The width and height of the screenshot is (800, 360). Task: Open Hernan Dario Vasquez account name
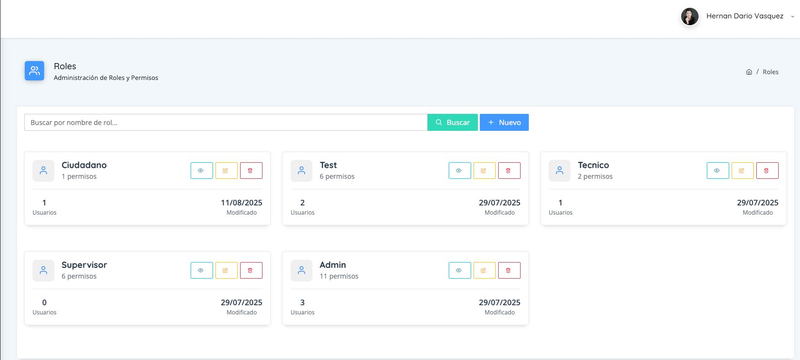pos(745,16)
